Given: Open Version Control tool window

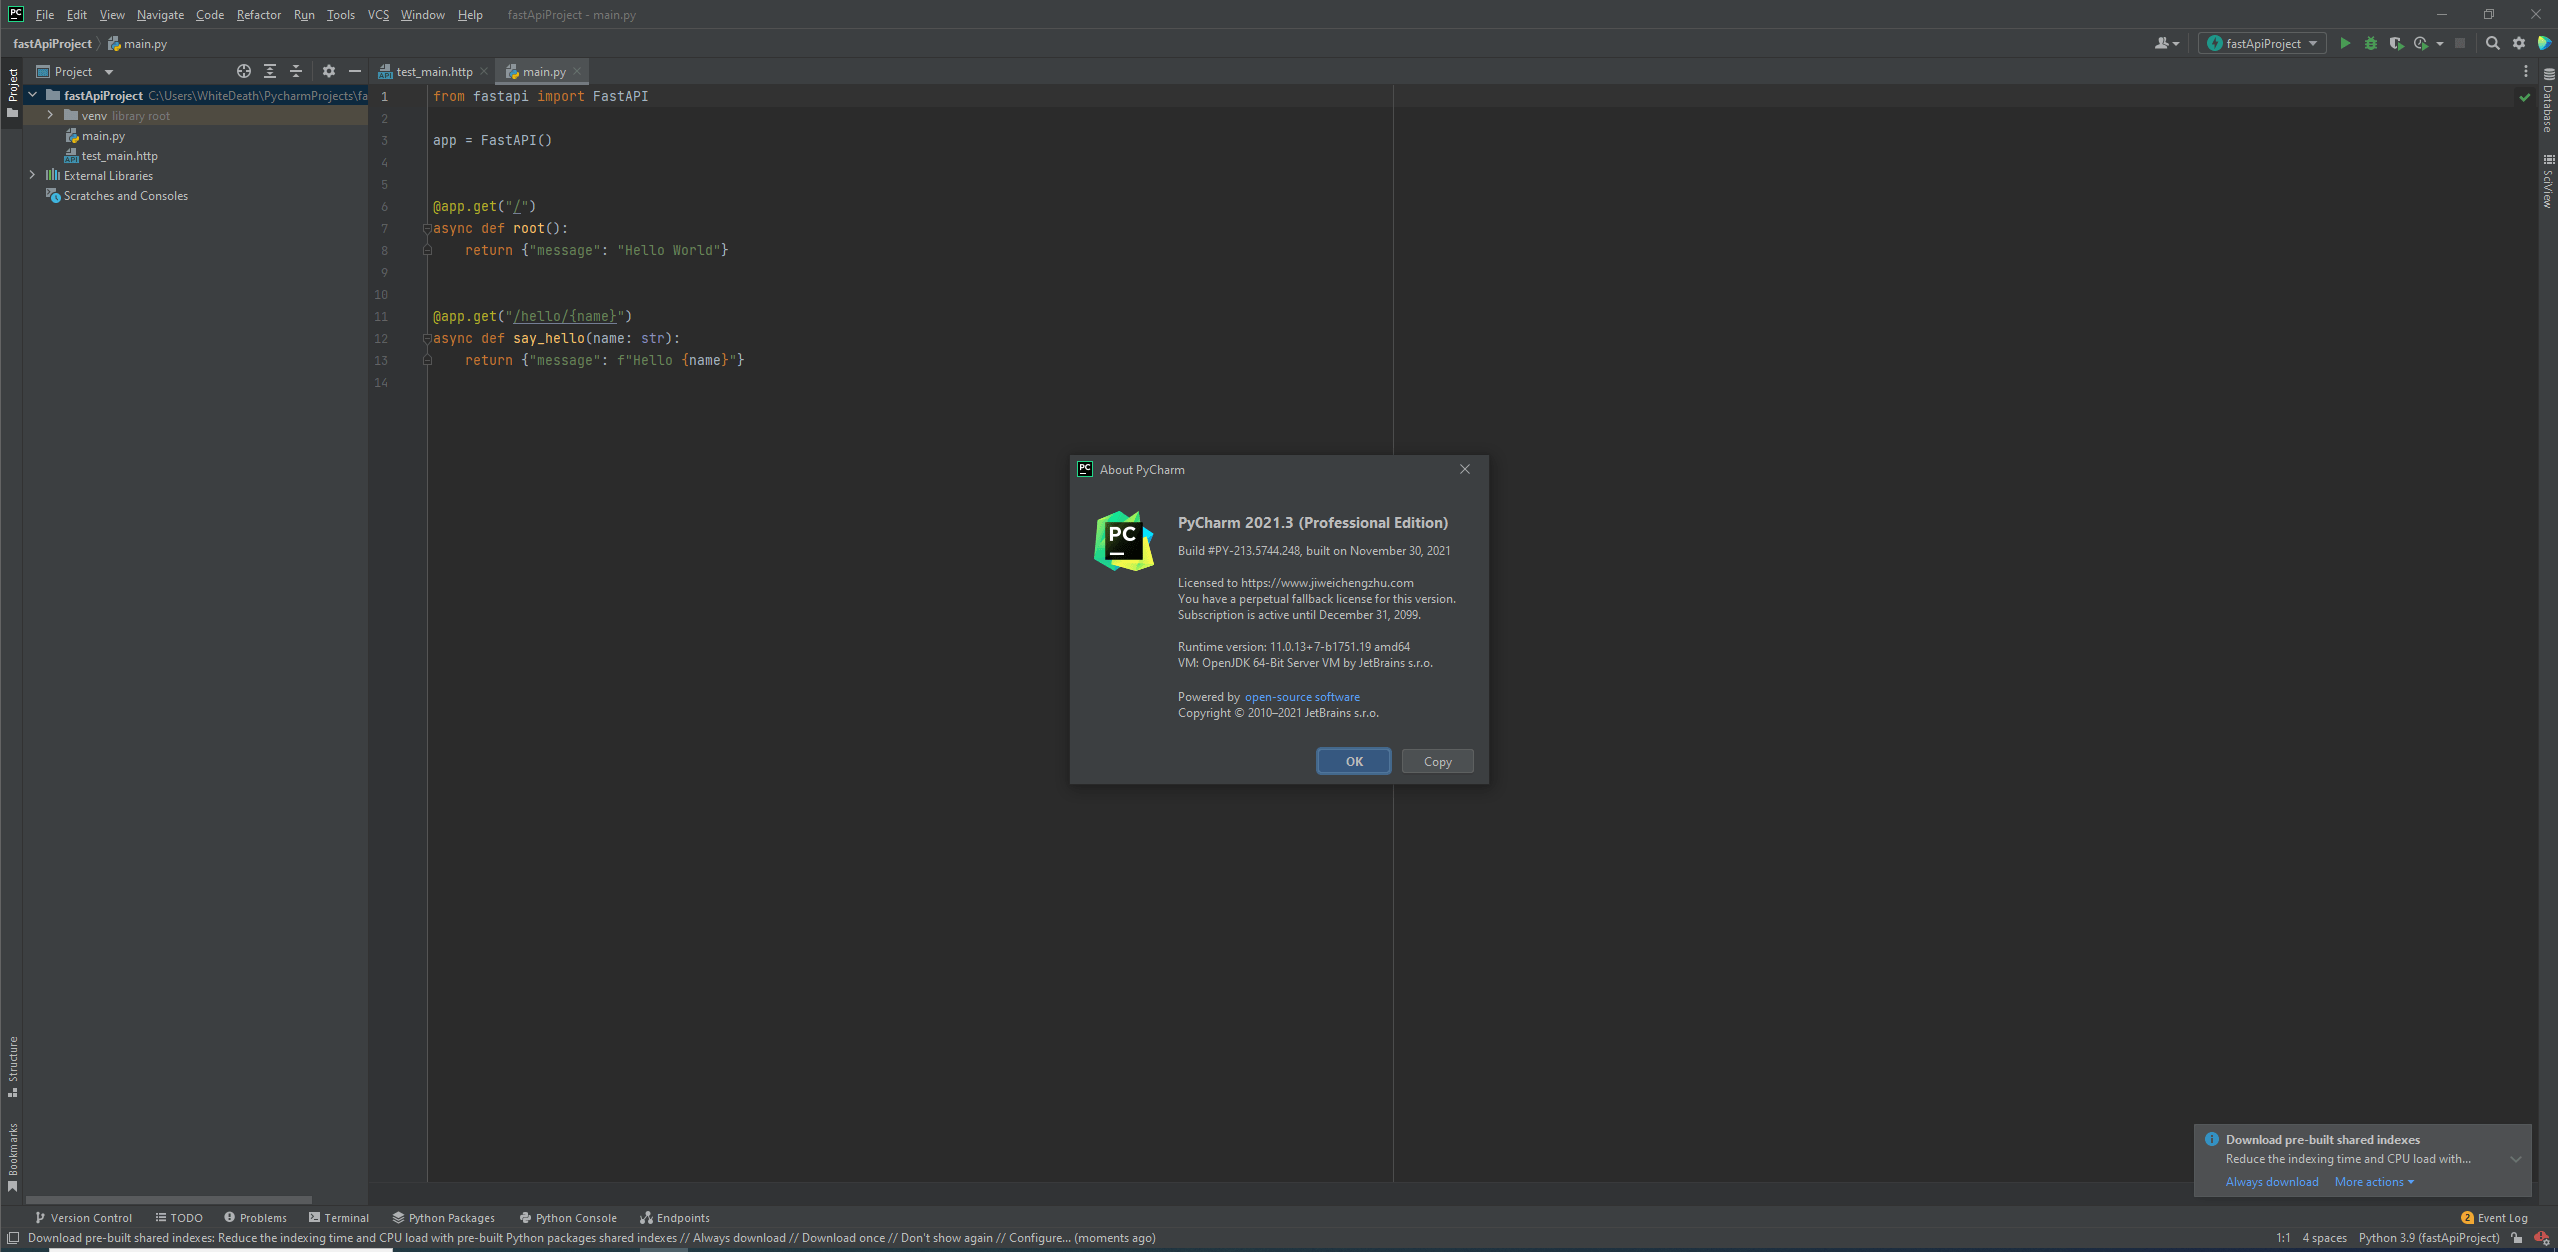Looking at the screenshot, I should pyautogui.click(x=84, y=1218).
